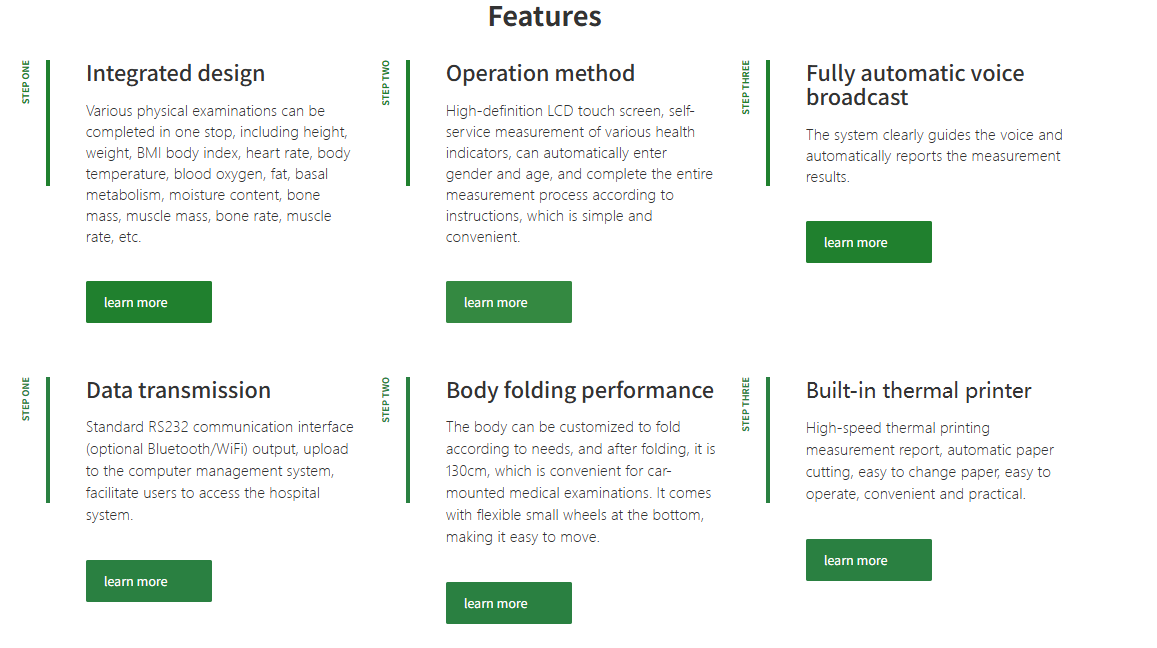Click STEP ONE label beside Integrated design

pos(26,82)
